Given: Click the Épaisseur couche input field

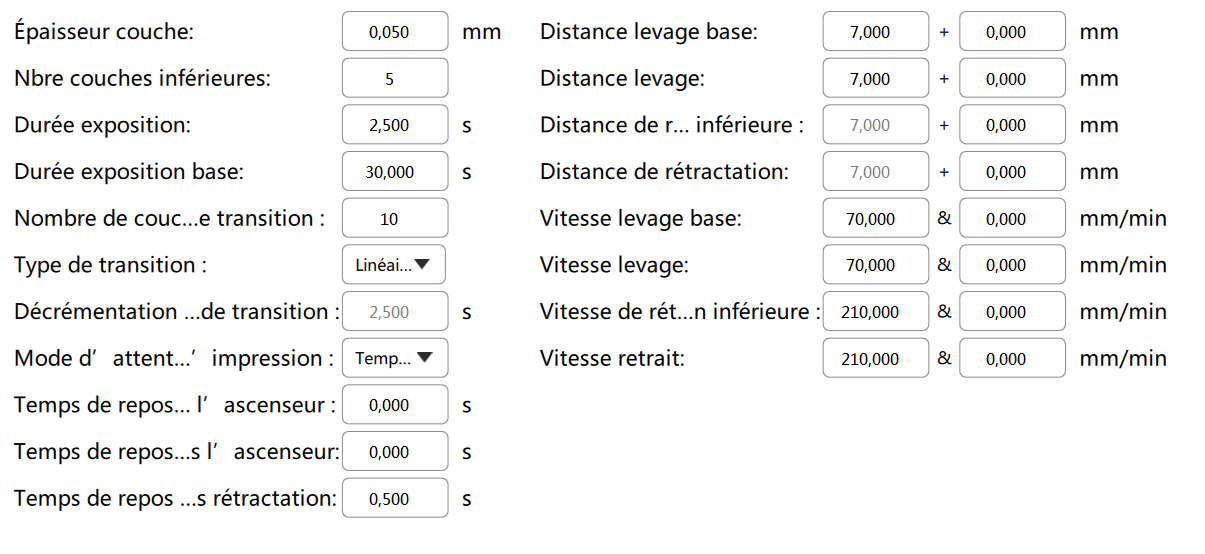Looking at the screenshot, I should click(394, 32).
